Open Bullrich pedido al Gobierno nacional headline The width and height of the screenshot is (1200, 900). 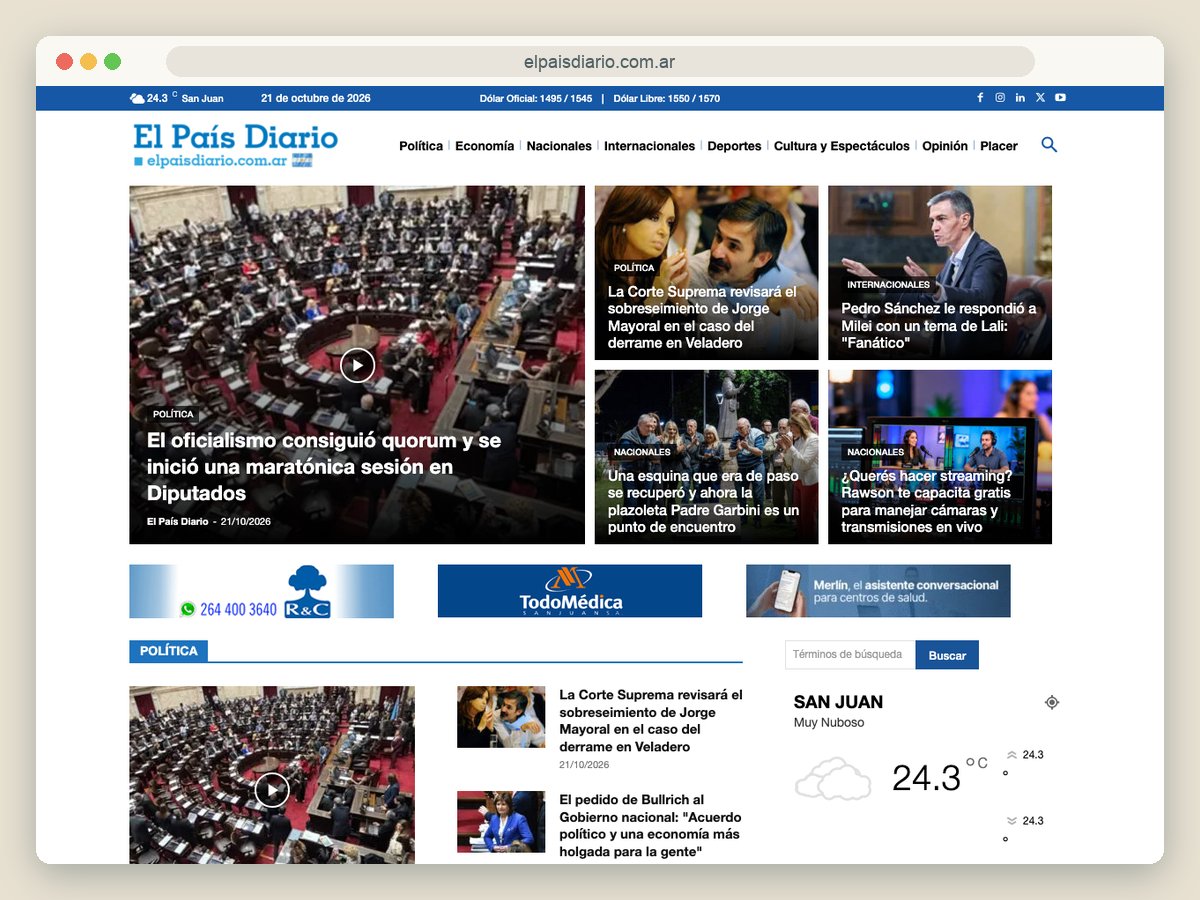(650, 825)
